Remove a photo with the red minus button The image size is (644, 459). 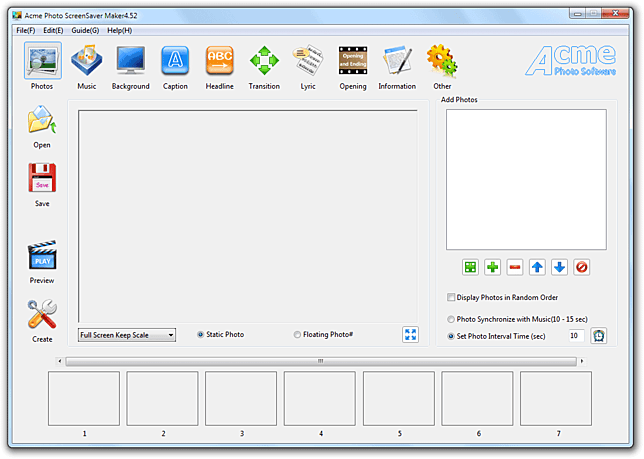(x=515, y=267)
